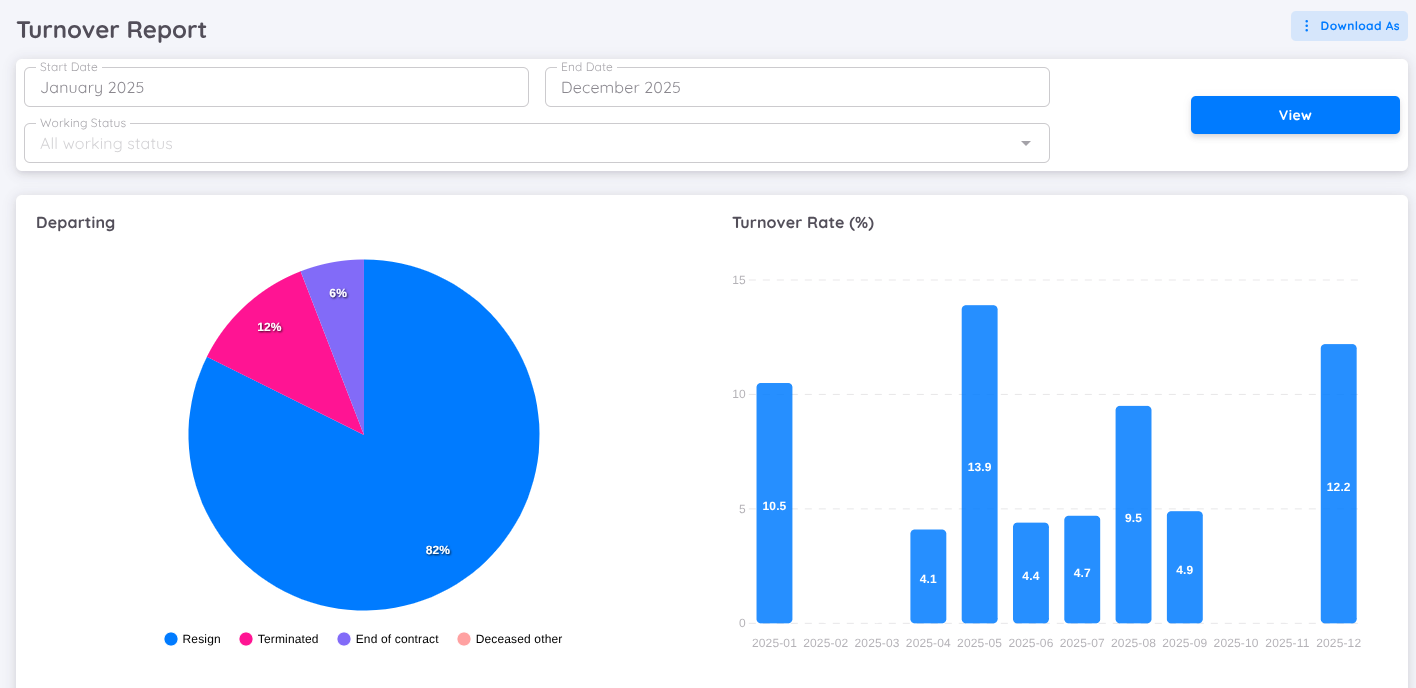This screenshot has height=688, width=1416.
Task: Click the View button
Action: 1294,115
